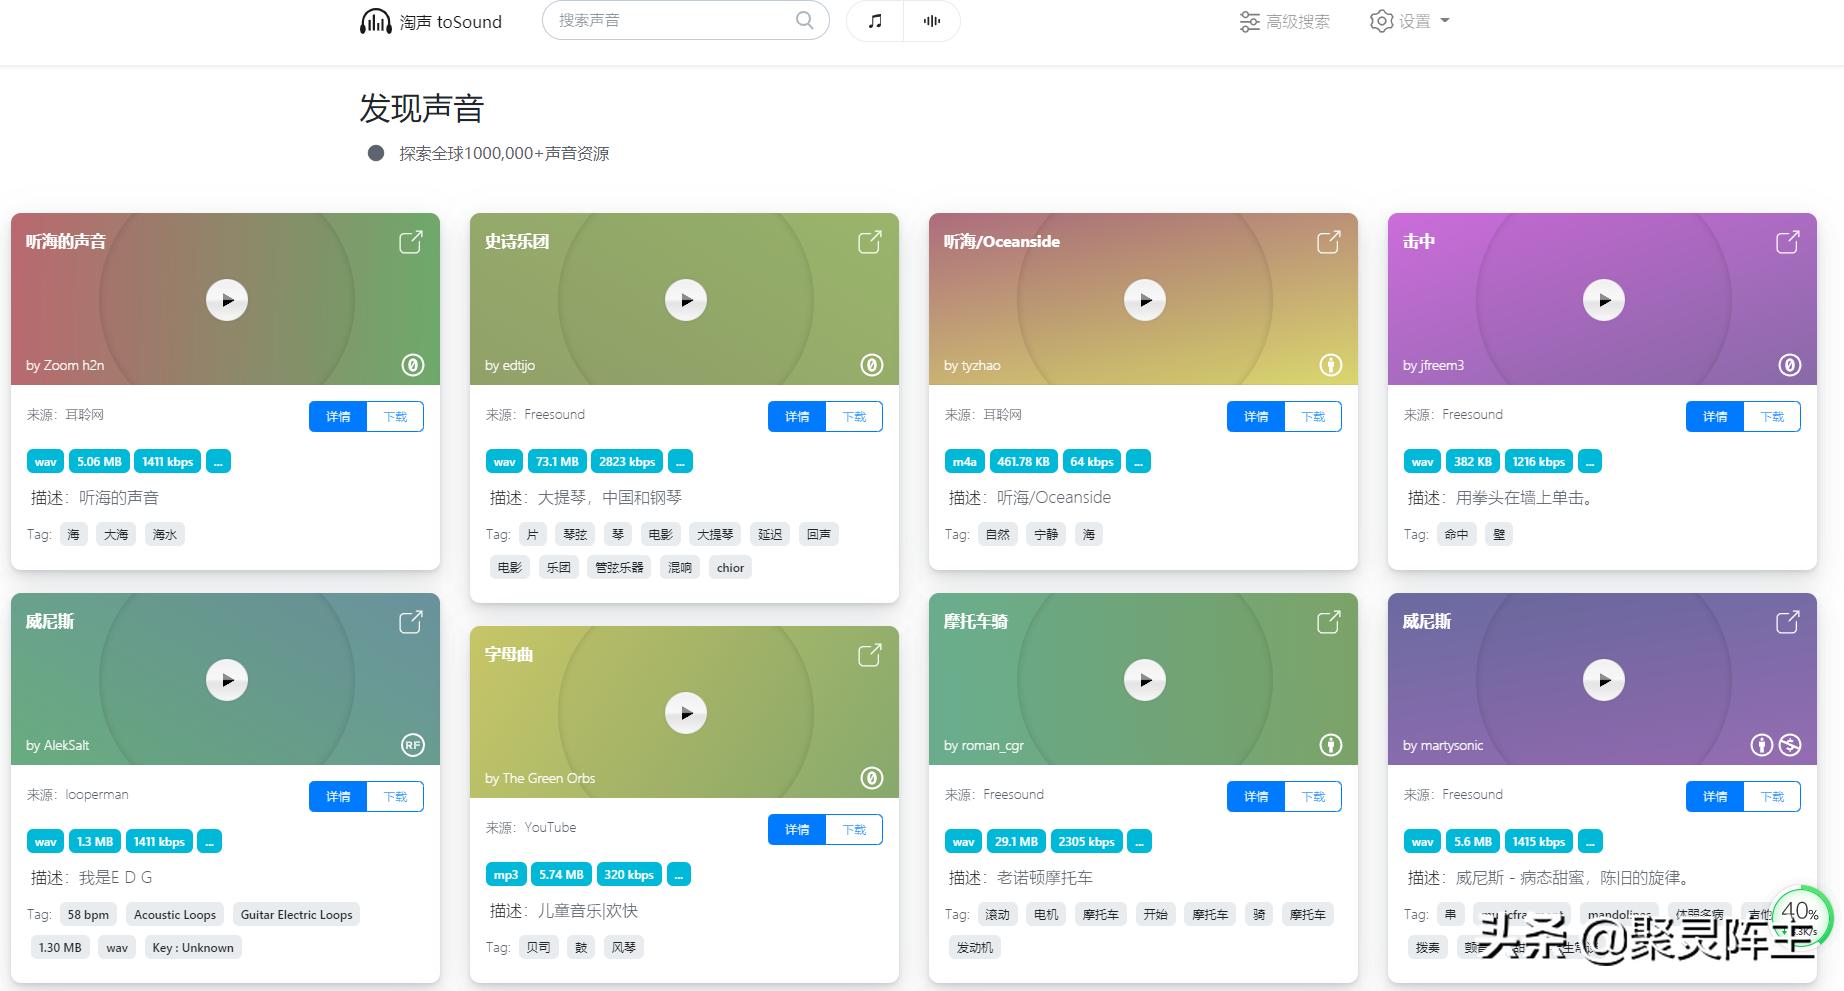Click the 大提琴 tag on 史诗乐团 card
Image resolution: width=1844 pixels, height=991 pixels.
(x=714, y=534)
